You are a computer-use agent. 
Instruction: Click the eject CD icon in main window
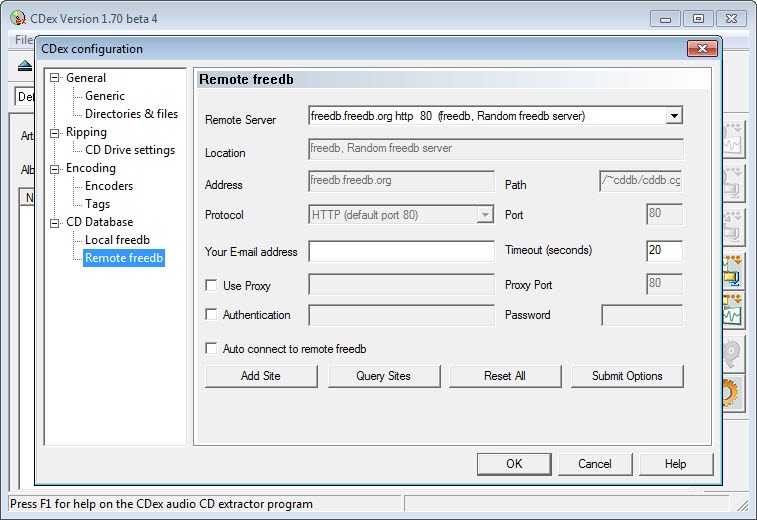(25, 66)
